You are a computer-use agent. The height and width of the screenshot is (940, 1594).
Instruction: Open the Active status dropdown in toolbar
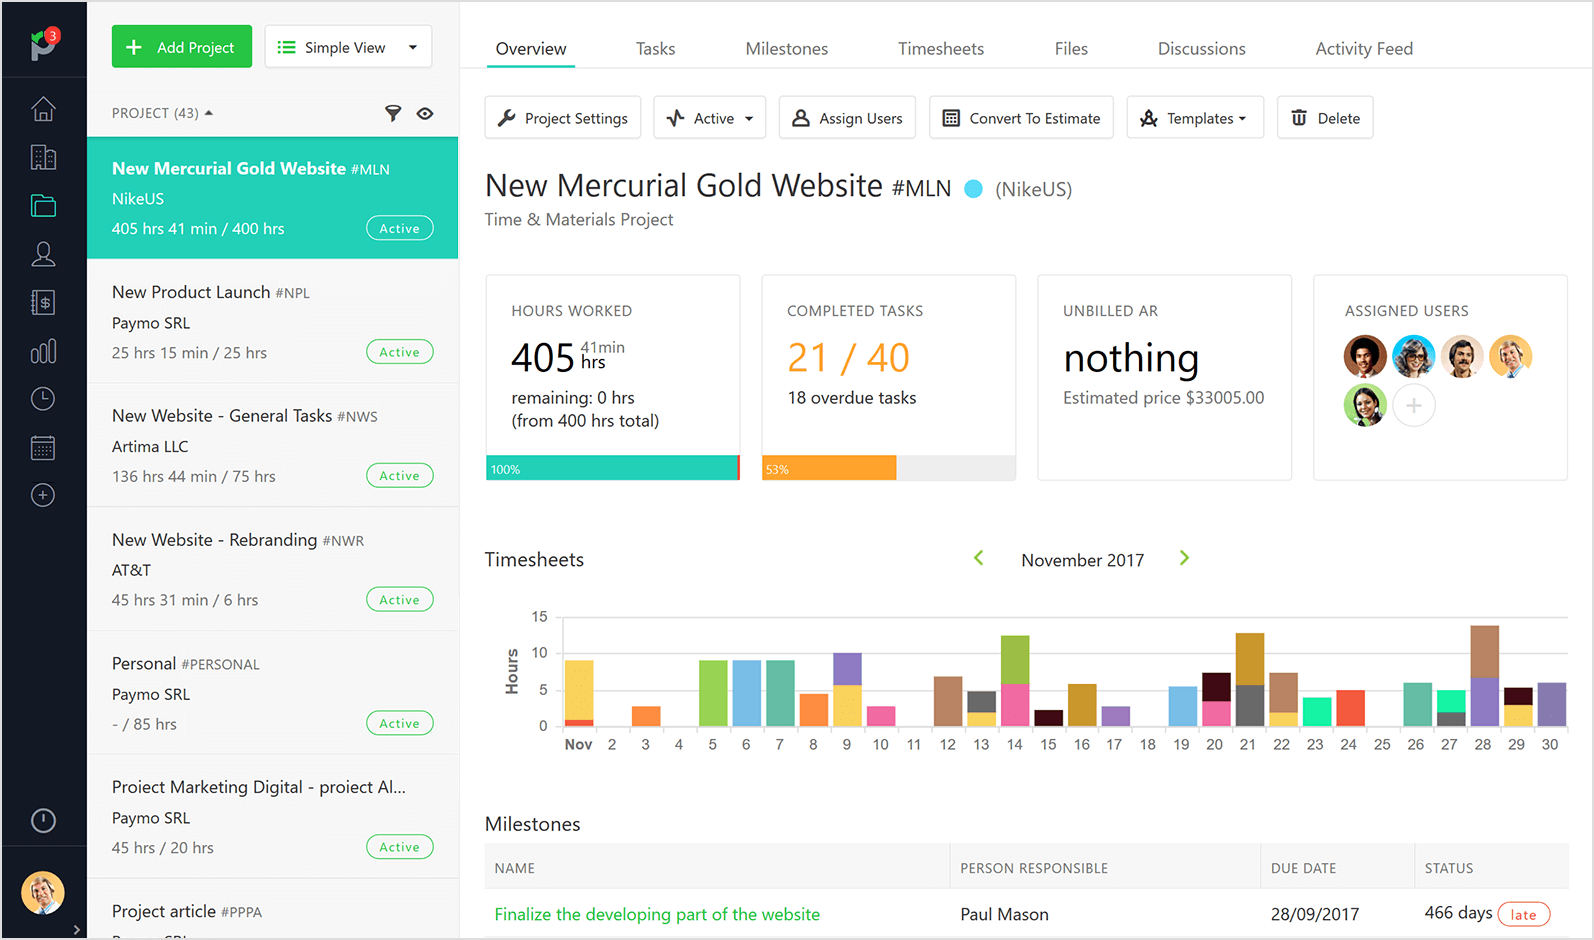(x=710, y=118)
